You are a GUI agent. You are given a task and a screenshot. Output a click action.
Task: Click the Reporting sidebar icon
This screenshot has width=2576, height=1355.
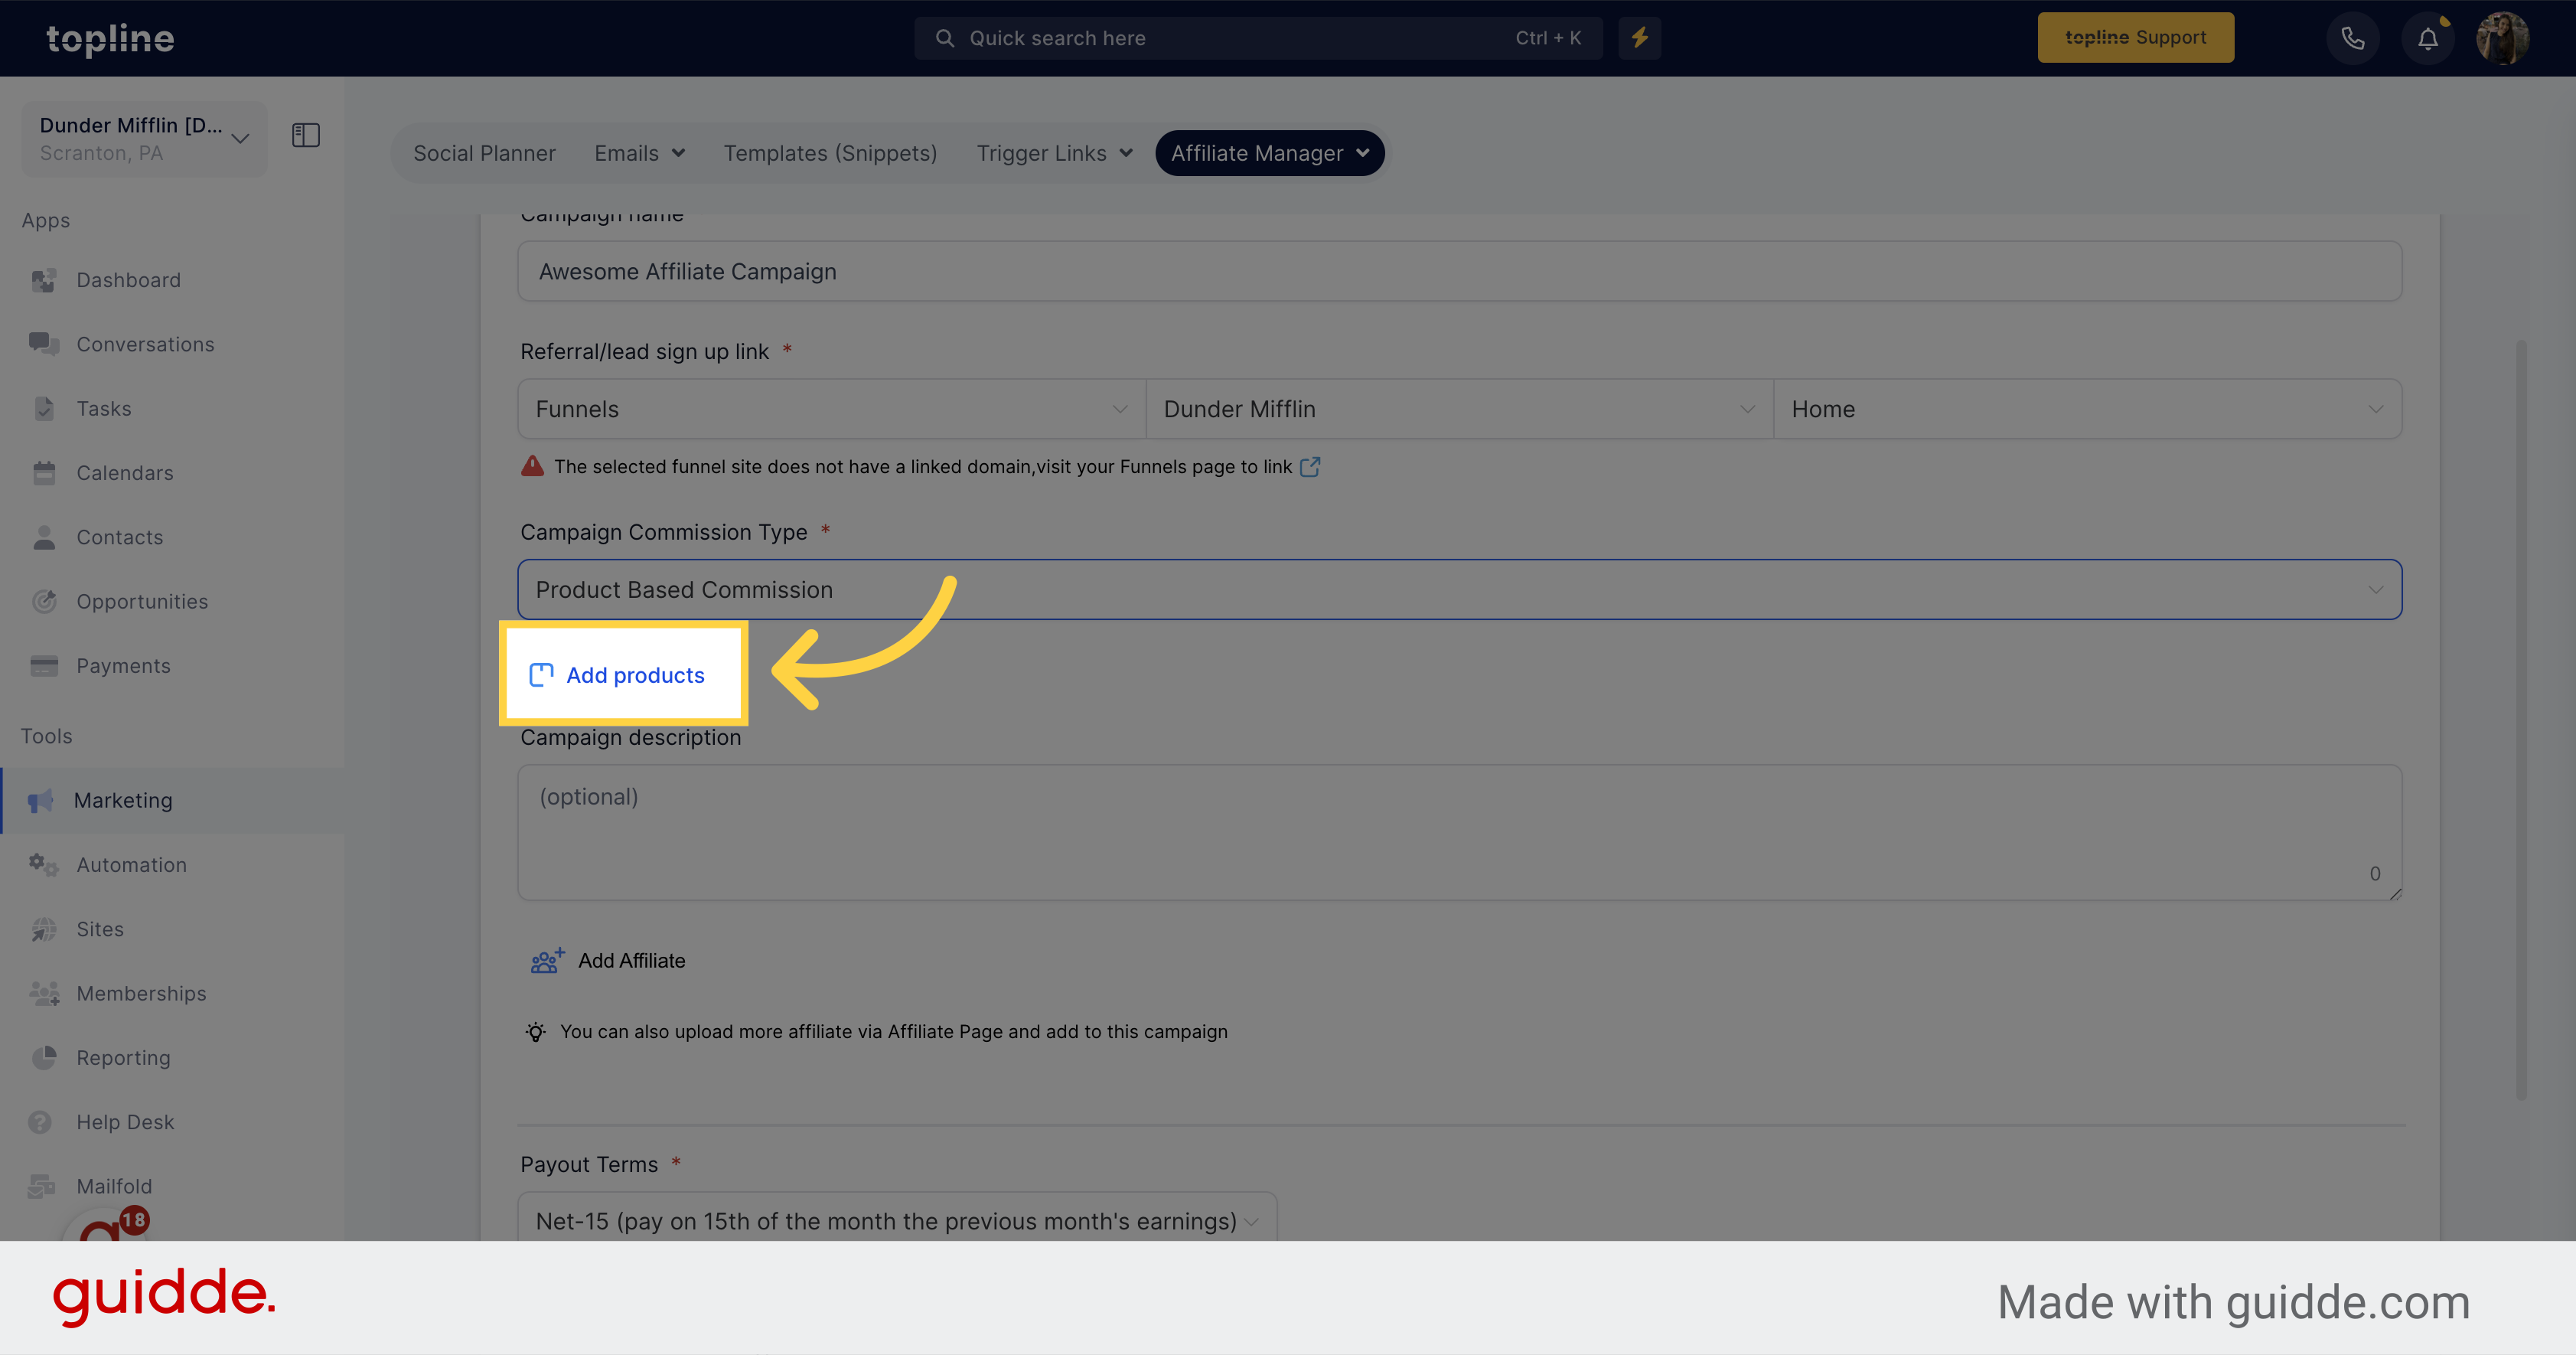pyautogui.click(x=46, y=1056)
